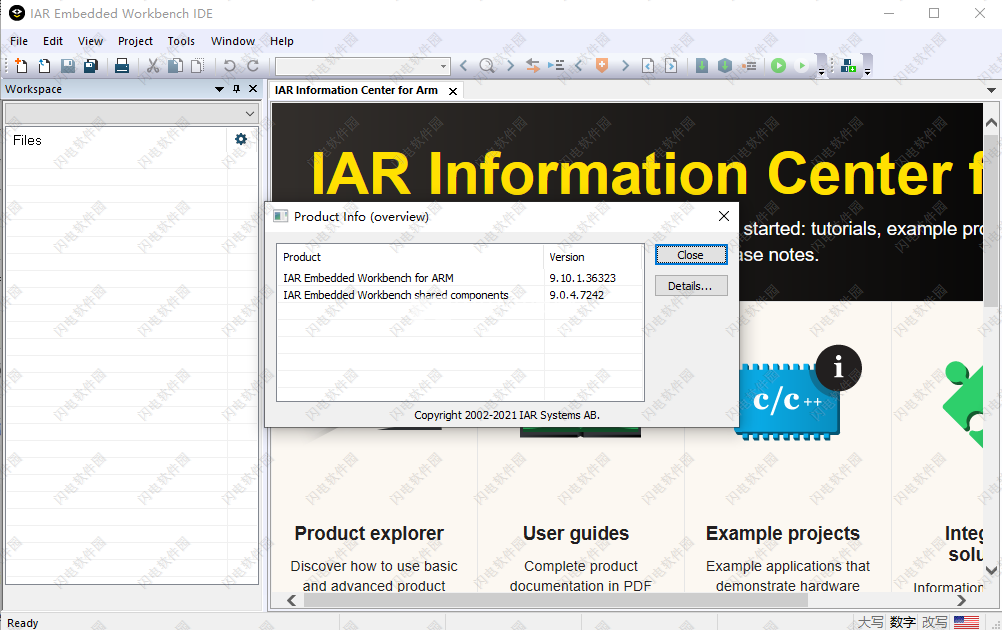
Task: Click the Redo arrow icon
Action: 251,66
